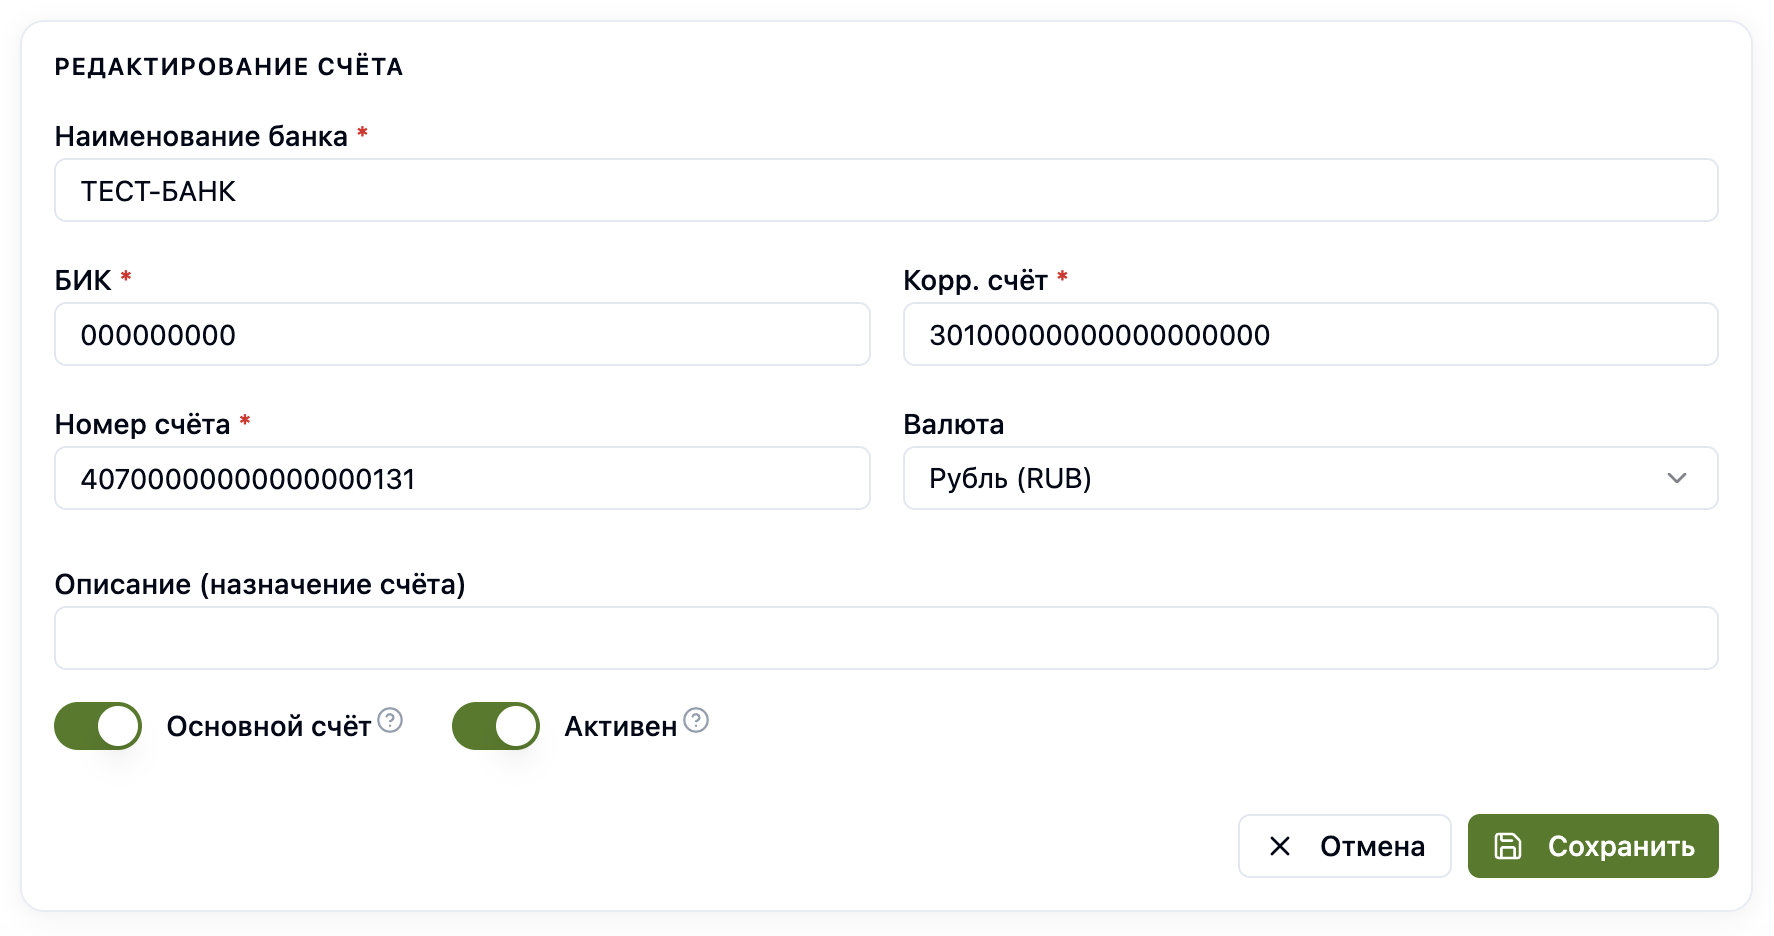
Task: Click the X icon inside the Отмена button
Action: click(1279, 846)
